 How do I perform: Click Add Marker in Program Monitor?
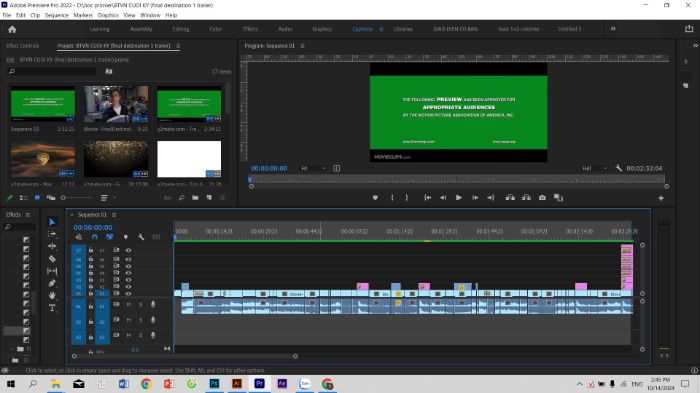click(x=375, y=198)
